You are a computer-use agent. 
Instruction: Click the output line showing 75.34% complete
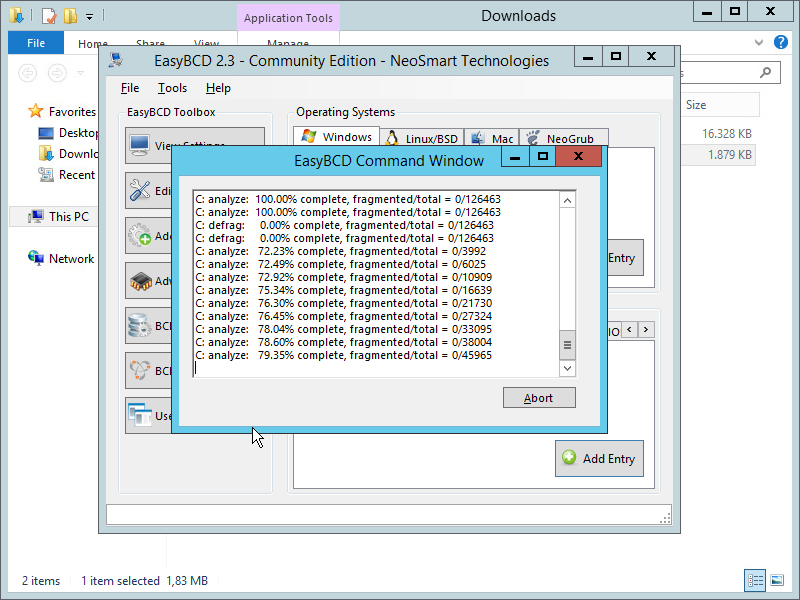coord(343,290)
